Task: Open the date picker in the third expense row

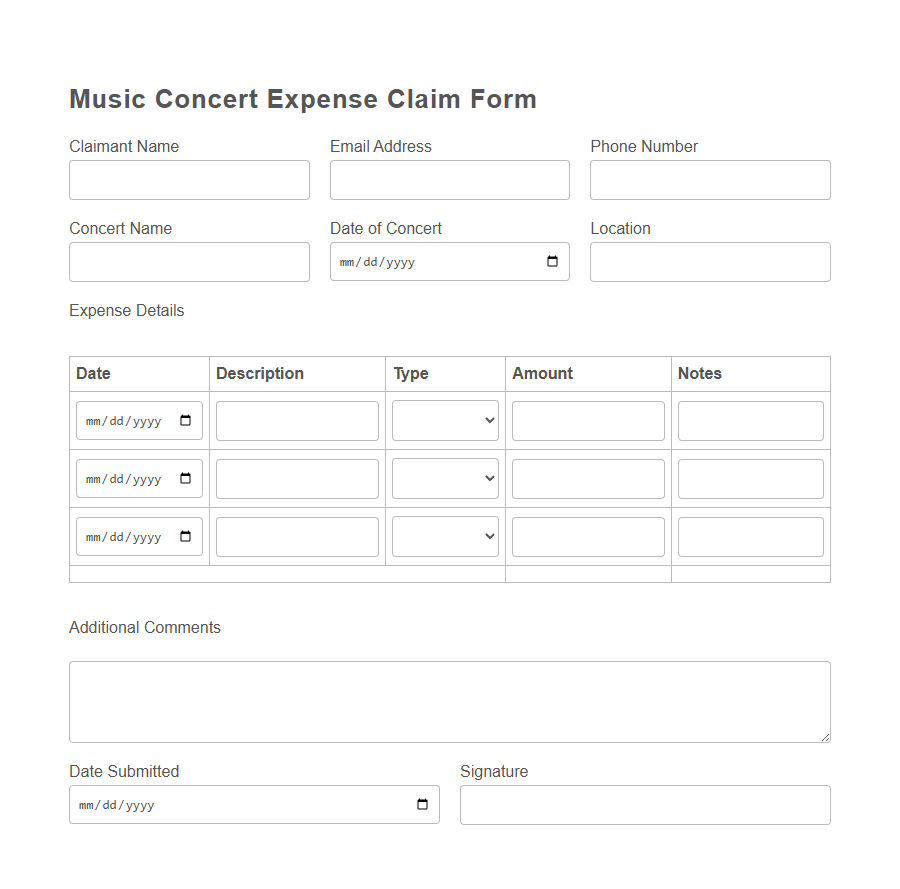Action: [184, 536]
